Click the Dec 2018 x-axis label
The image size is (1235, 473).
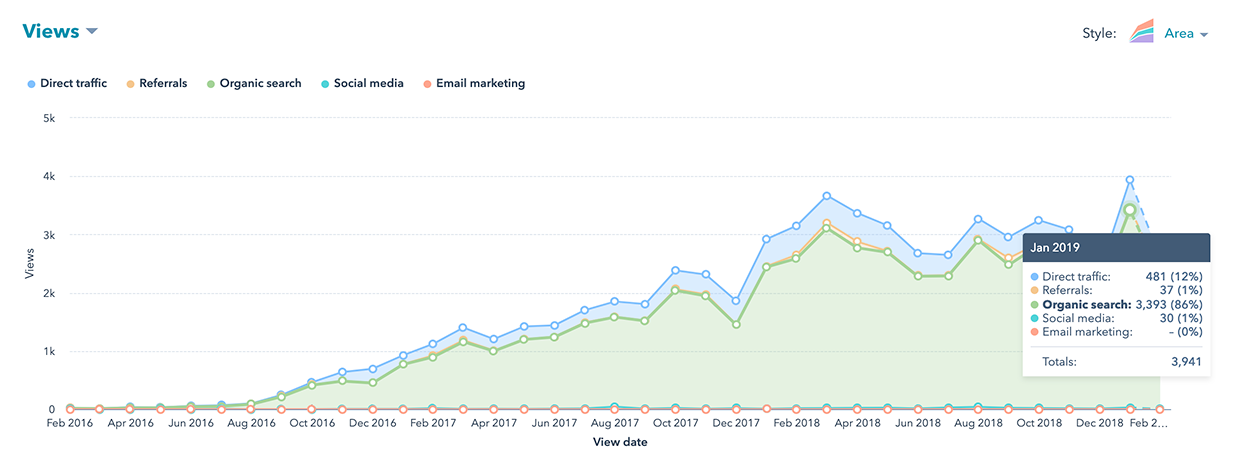[x=1099, y=424]
